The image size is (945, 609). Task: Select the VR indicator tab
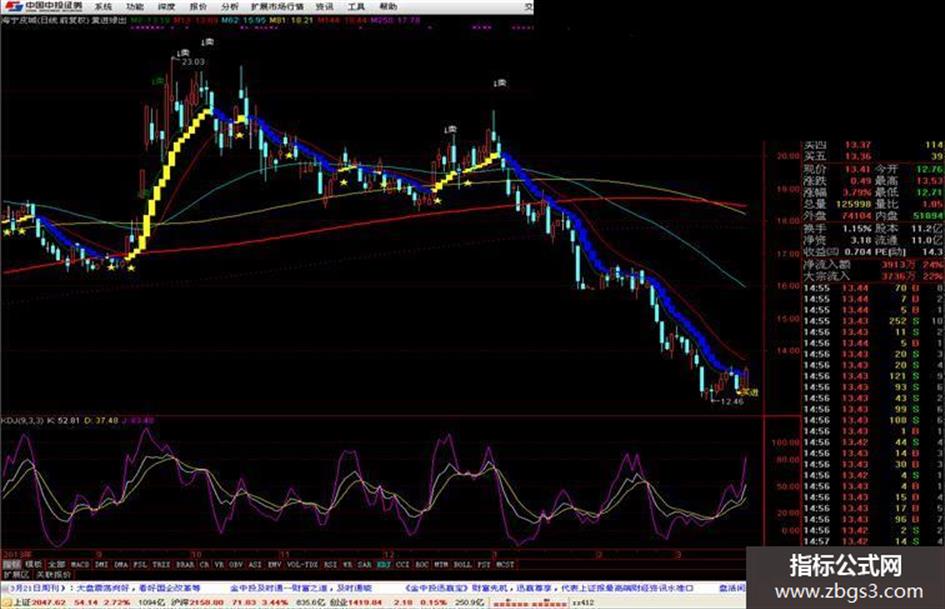pyautogui.click(x=219, y=564)
